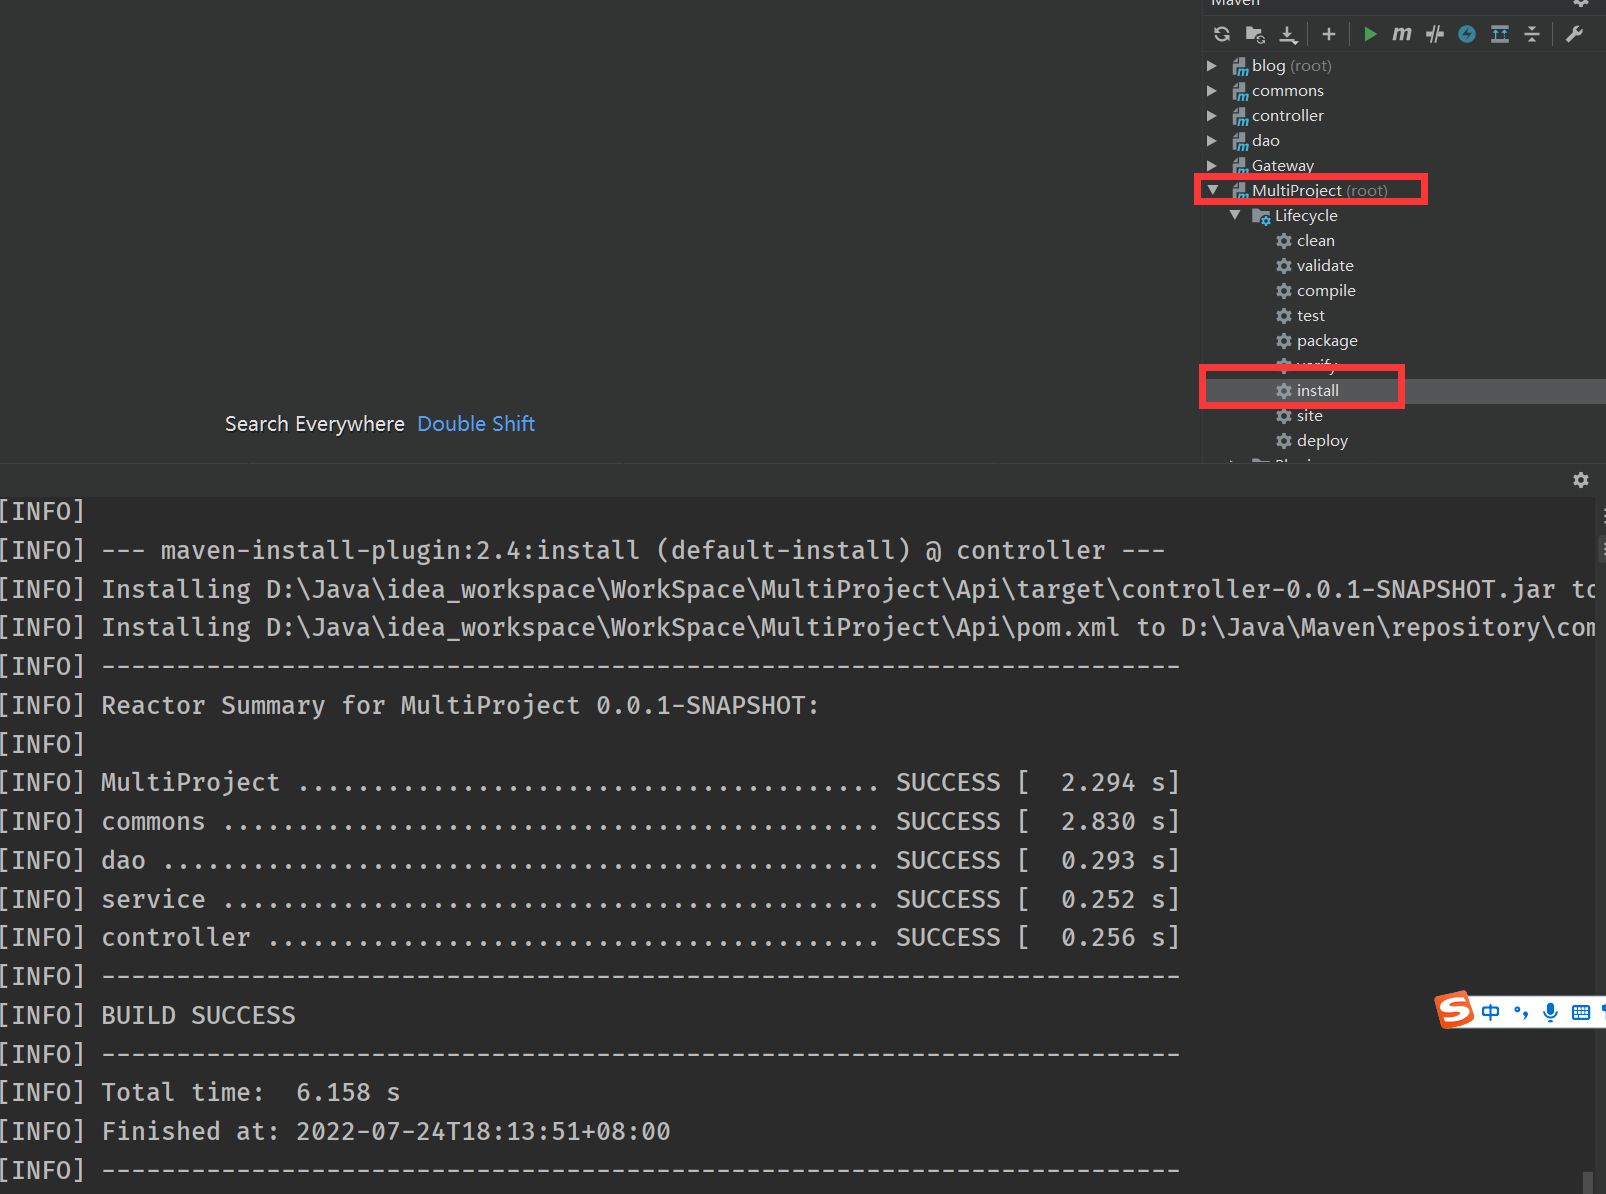Click Sogou input method Chinese mode indicator

(1490, 1012)
